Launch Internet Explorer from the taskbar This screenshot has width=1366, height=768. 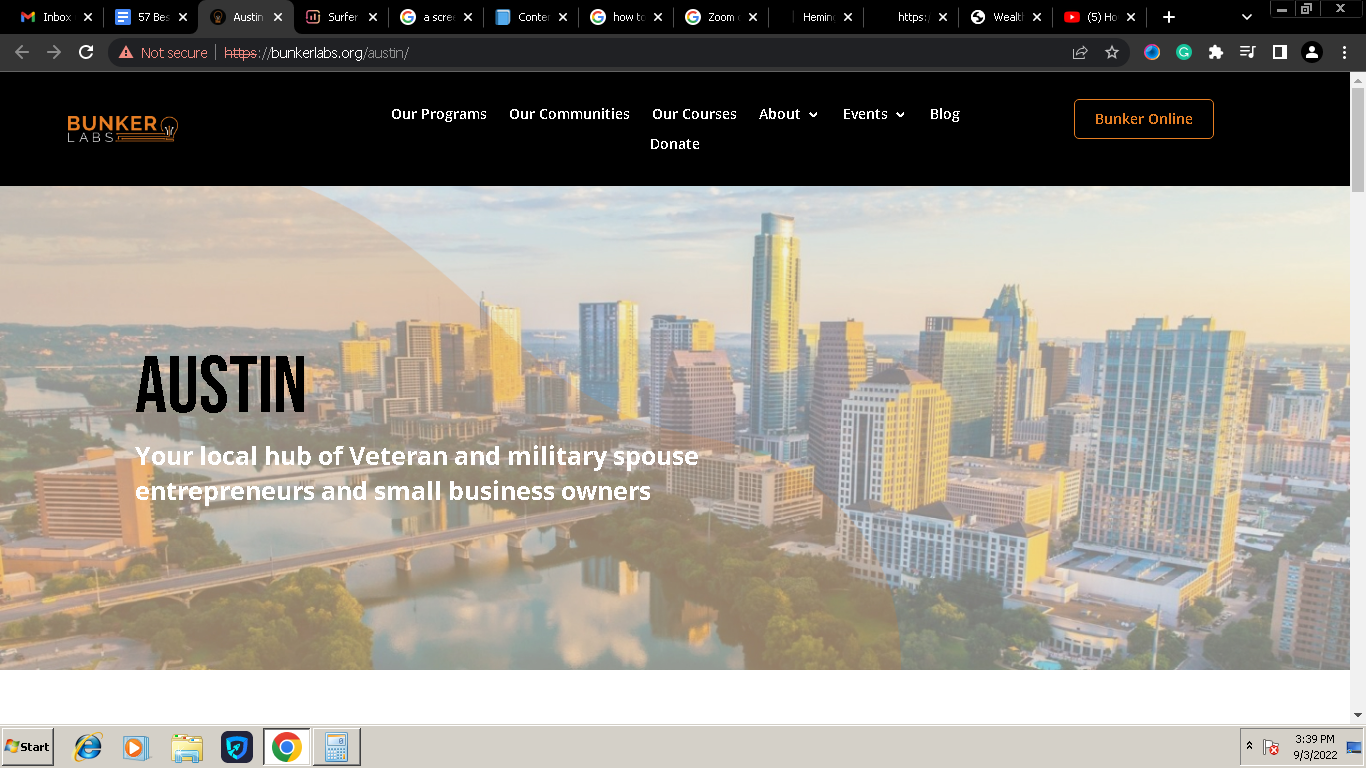tap(88, 747)
